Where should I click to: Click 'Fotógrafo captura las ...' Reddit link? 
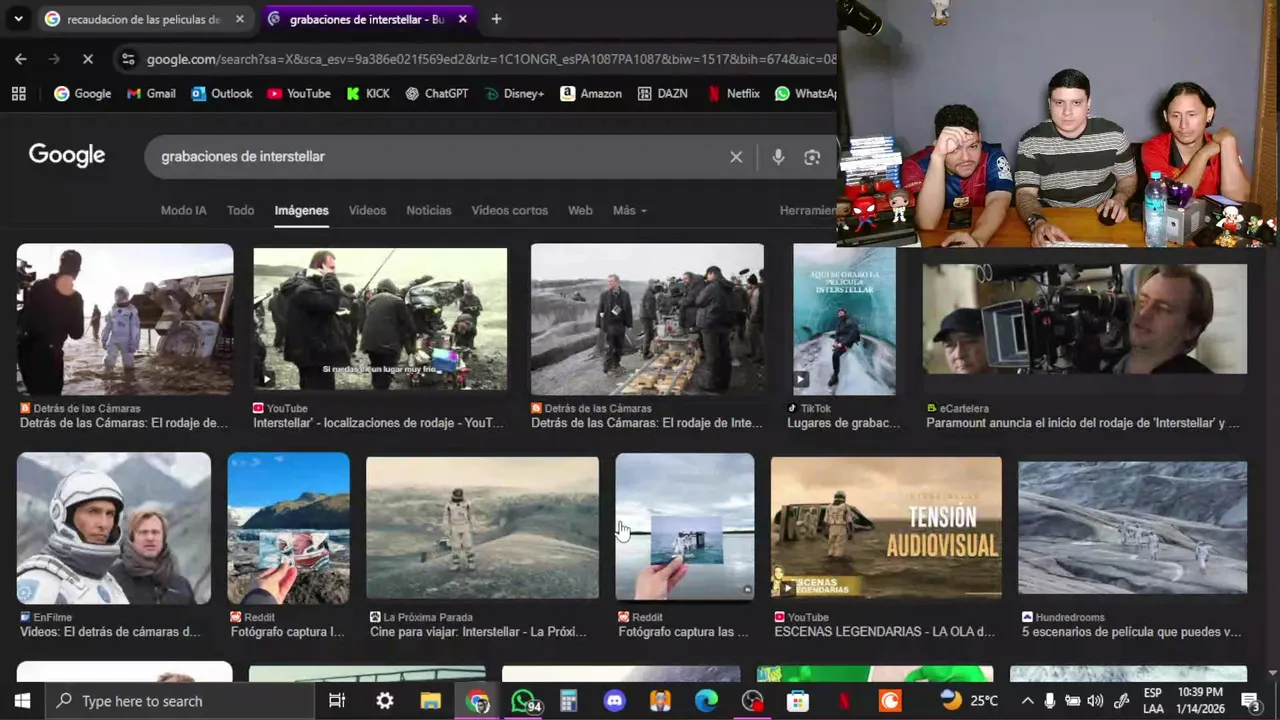pyautogui.click(x=683, y=632)
